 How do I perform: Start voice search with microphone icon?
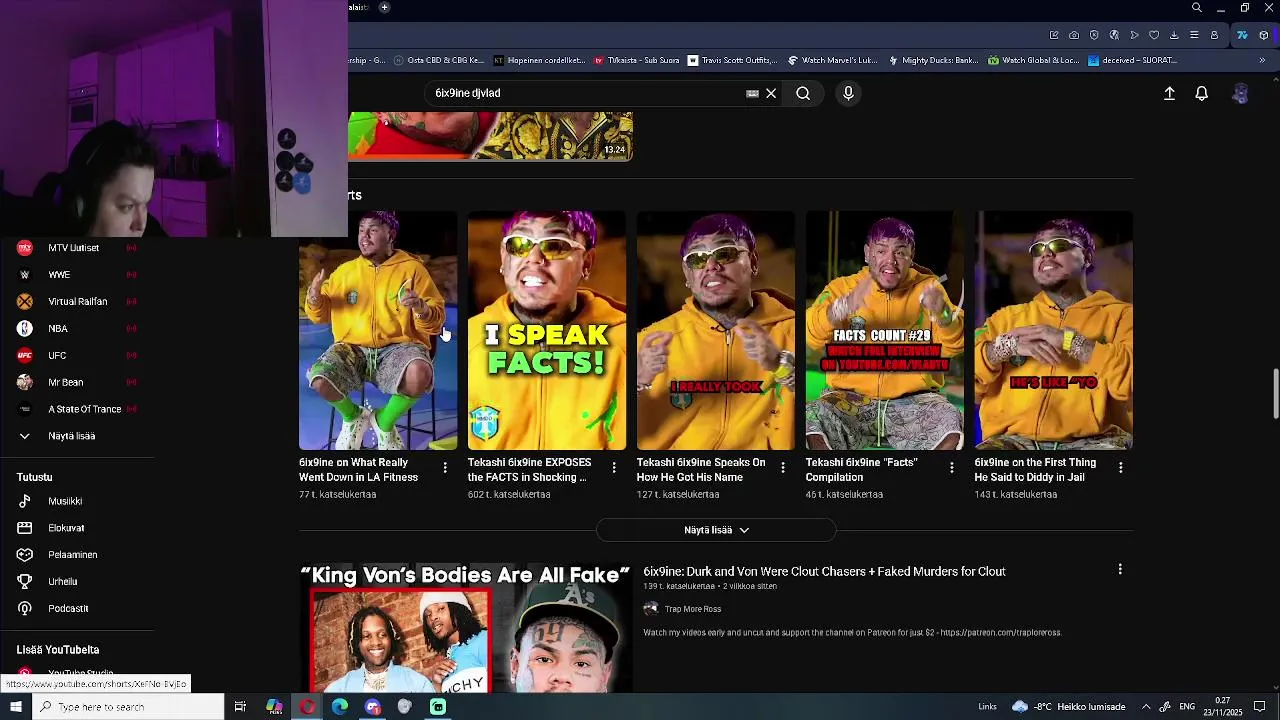[x=848, y=93]
